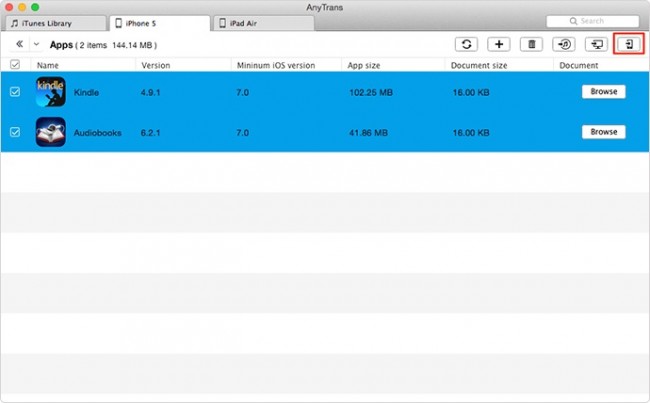Click Browse button for Audiobooks documents
The height and width of the screenshot is (403, 650).
tap(603, 132)
